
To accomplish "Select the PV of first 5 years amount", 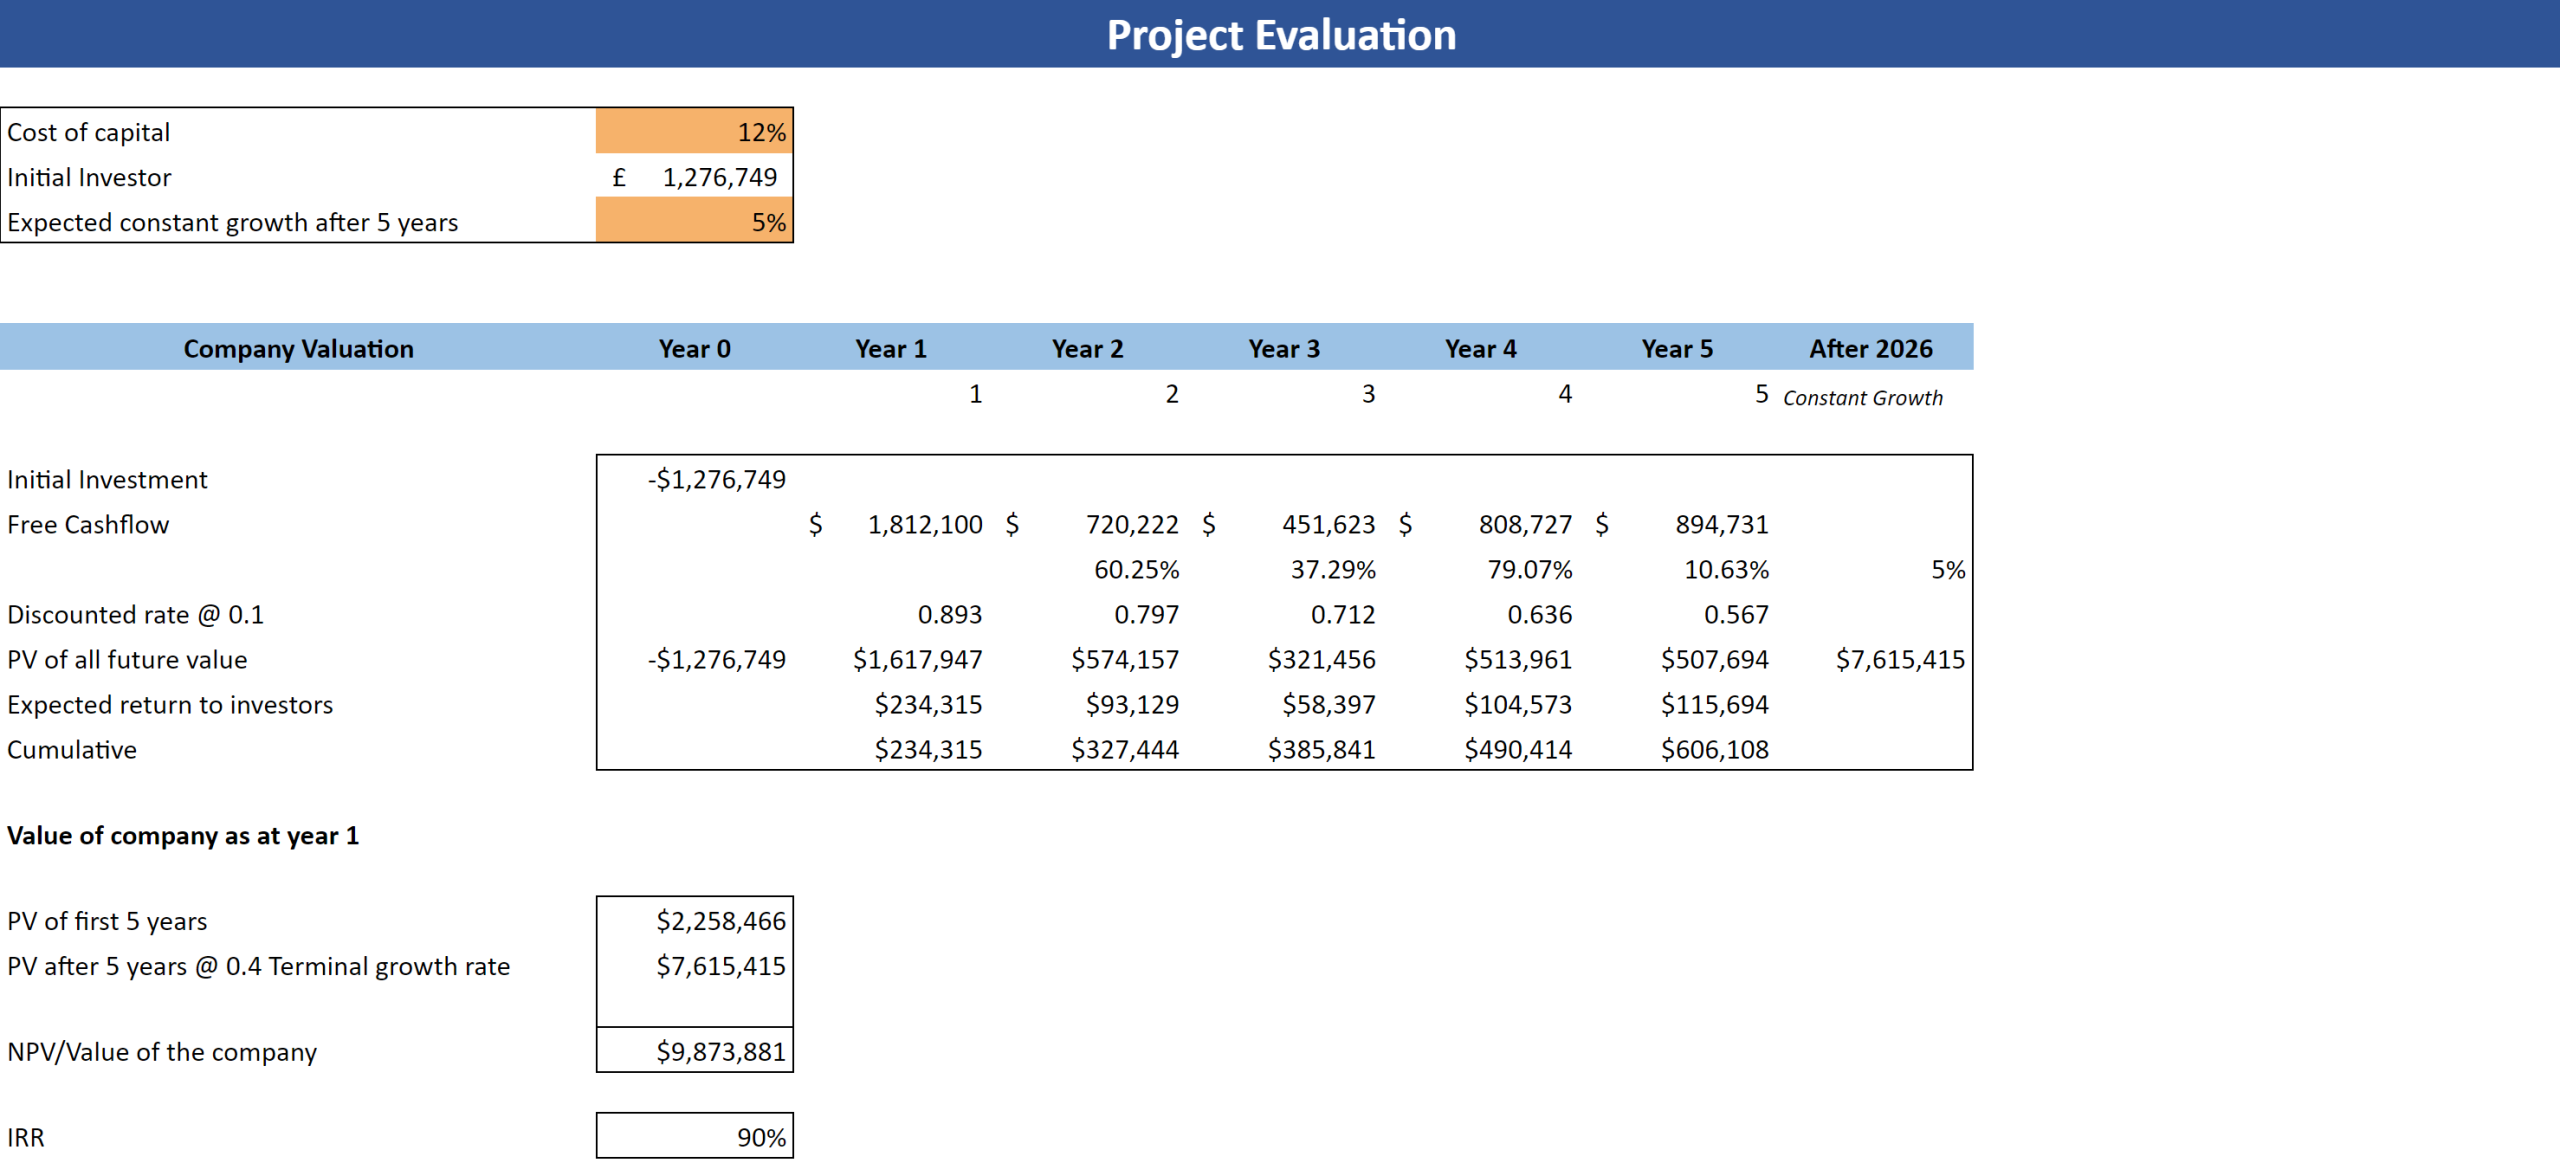I will click(x=720, y=921).
